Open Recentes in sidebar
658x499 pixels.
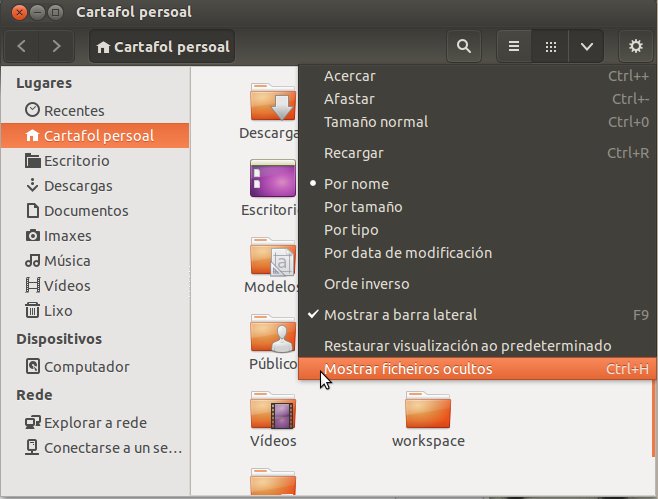95,111
